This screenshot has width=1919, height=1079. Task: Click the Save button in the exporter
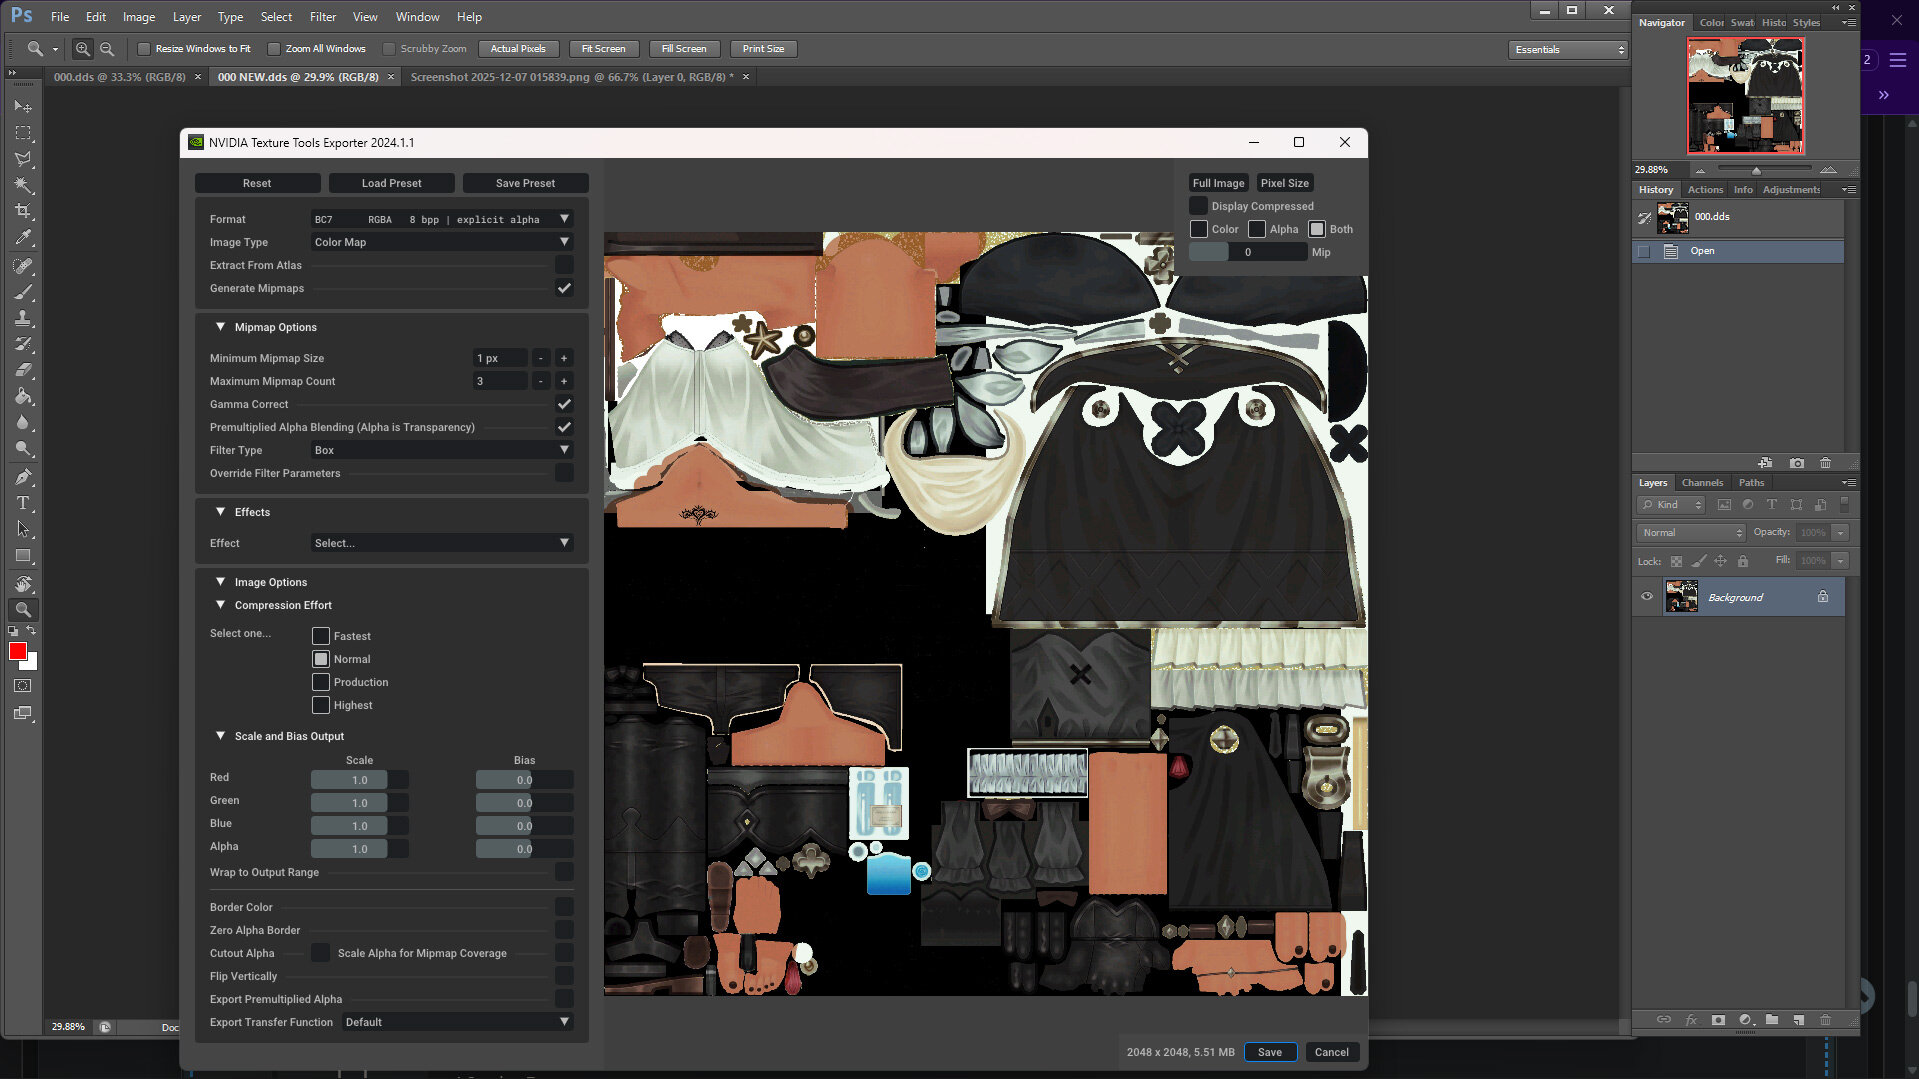tap(1270, 1052)
